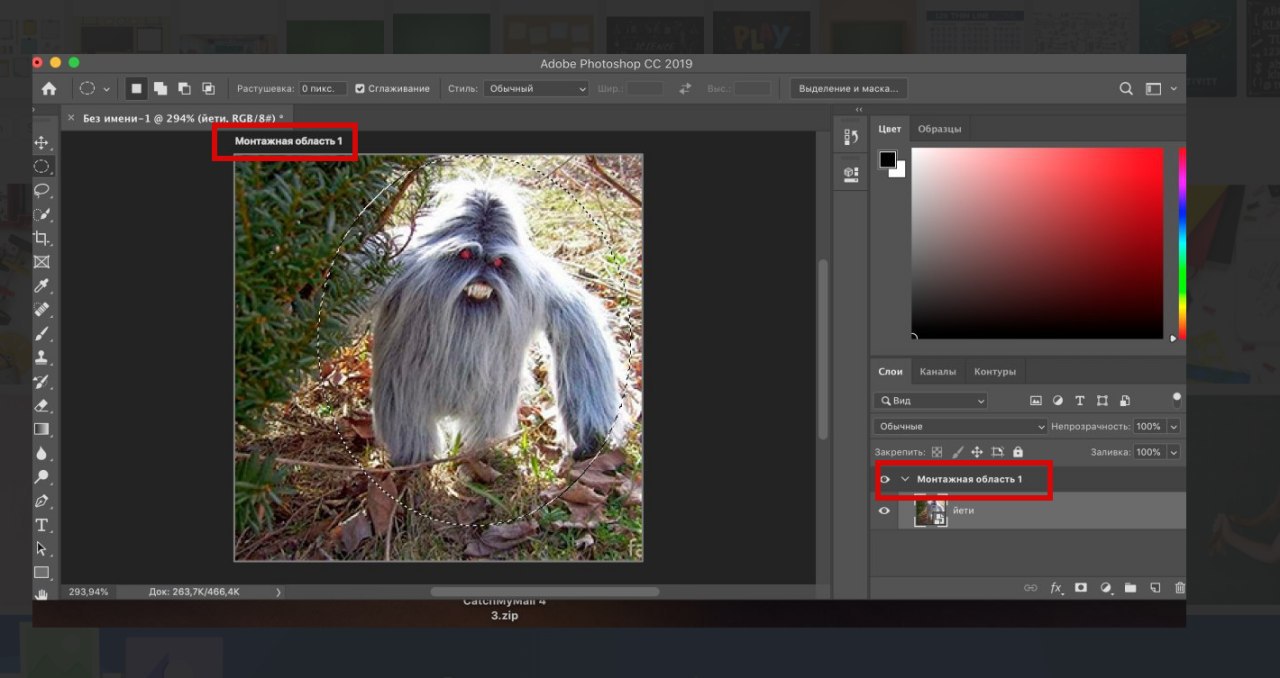Lock layer position
The height and width of the screenshot is (678, 1280).
pyautogui.click(x=977, y=452)
